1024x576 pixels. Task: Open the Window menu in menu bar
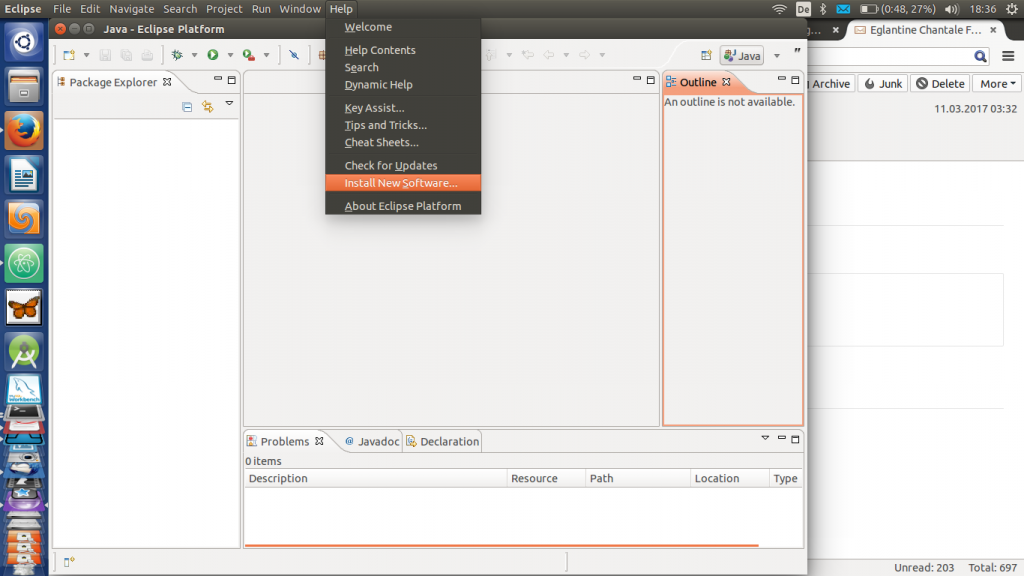coord(300,9)
